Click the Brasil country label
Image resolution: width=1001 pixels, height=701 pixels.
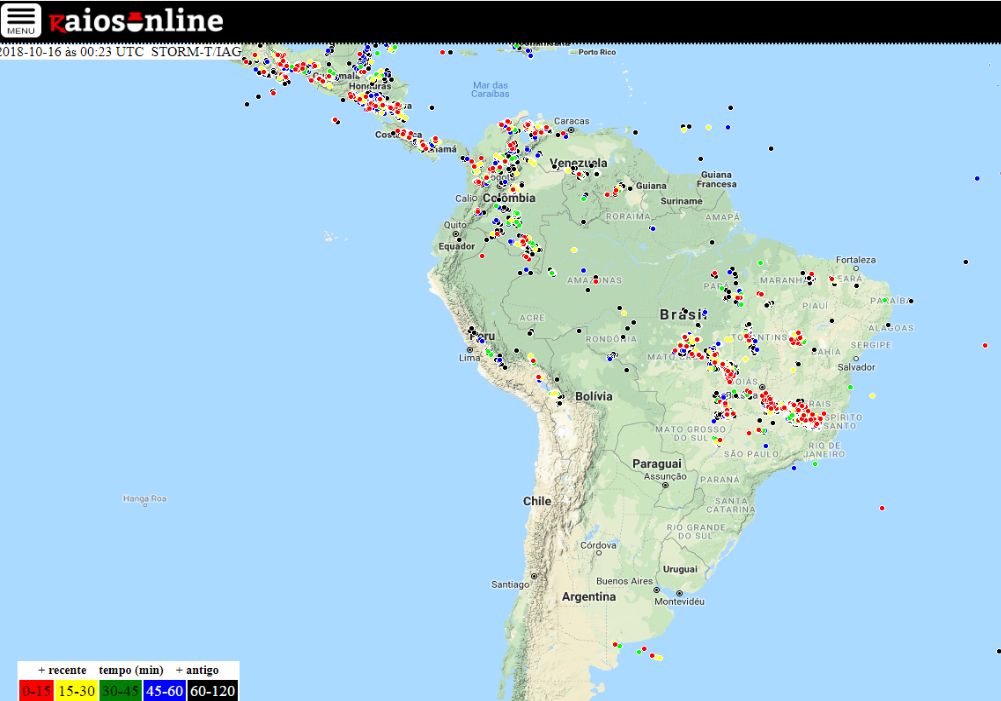tap(680, 314)
